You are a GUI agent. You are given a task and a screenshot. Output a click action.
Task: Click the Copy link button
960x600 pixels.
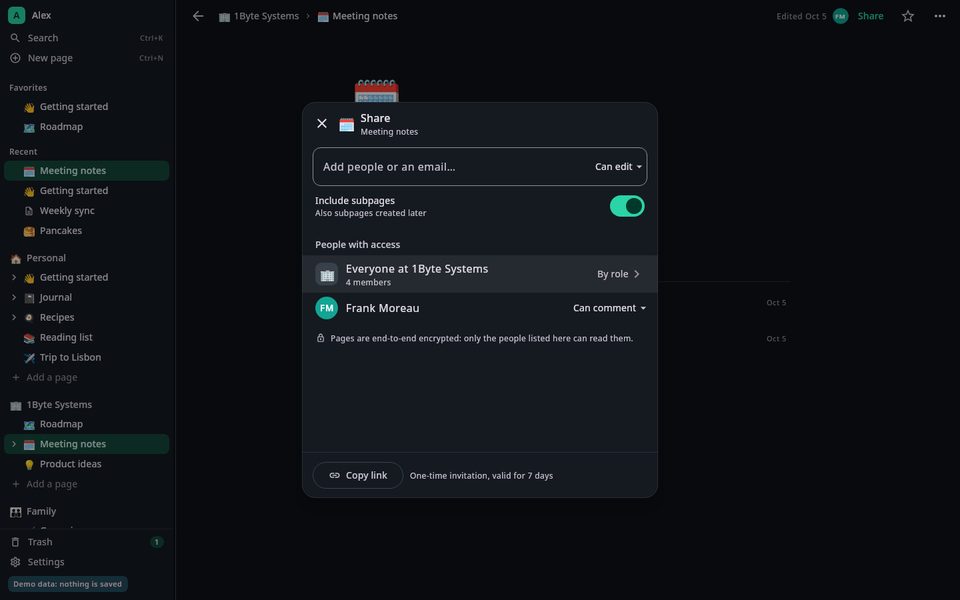click(358, 475)
